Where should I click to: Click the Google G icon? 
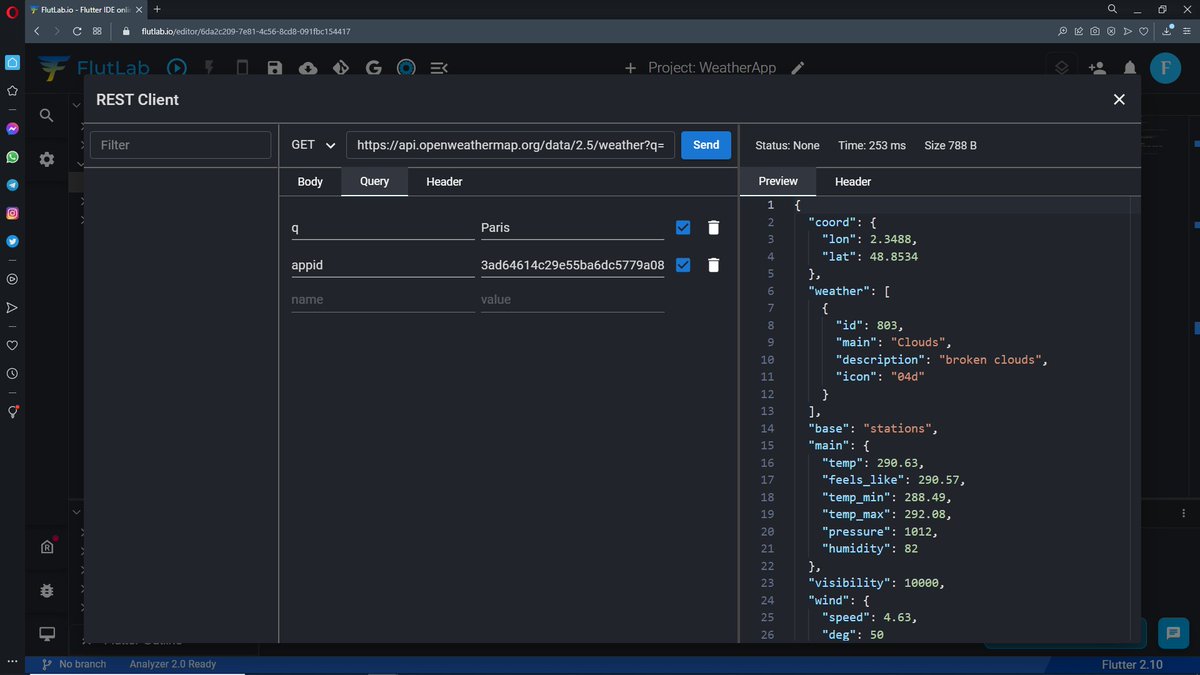point(374,68)
